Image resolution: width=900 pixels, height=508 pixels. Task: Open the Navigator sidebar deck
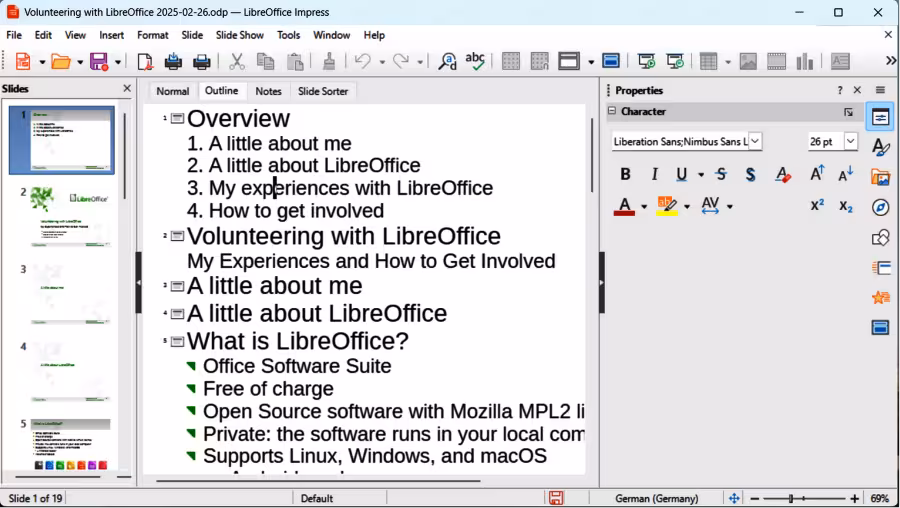(880, 207)
